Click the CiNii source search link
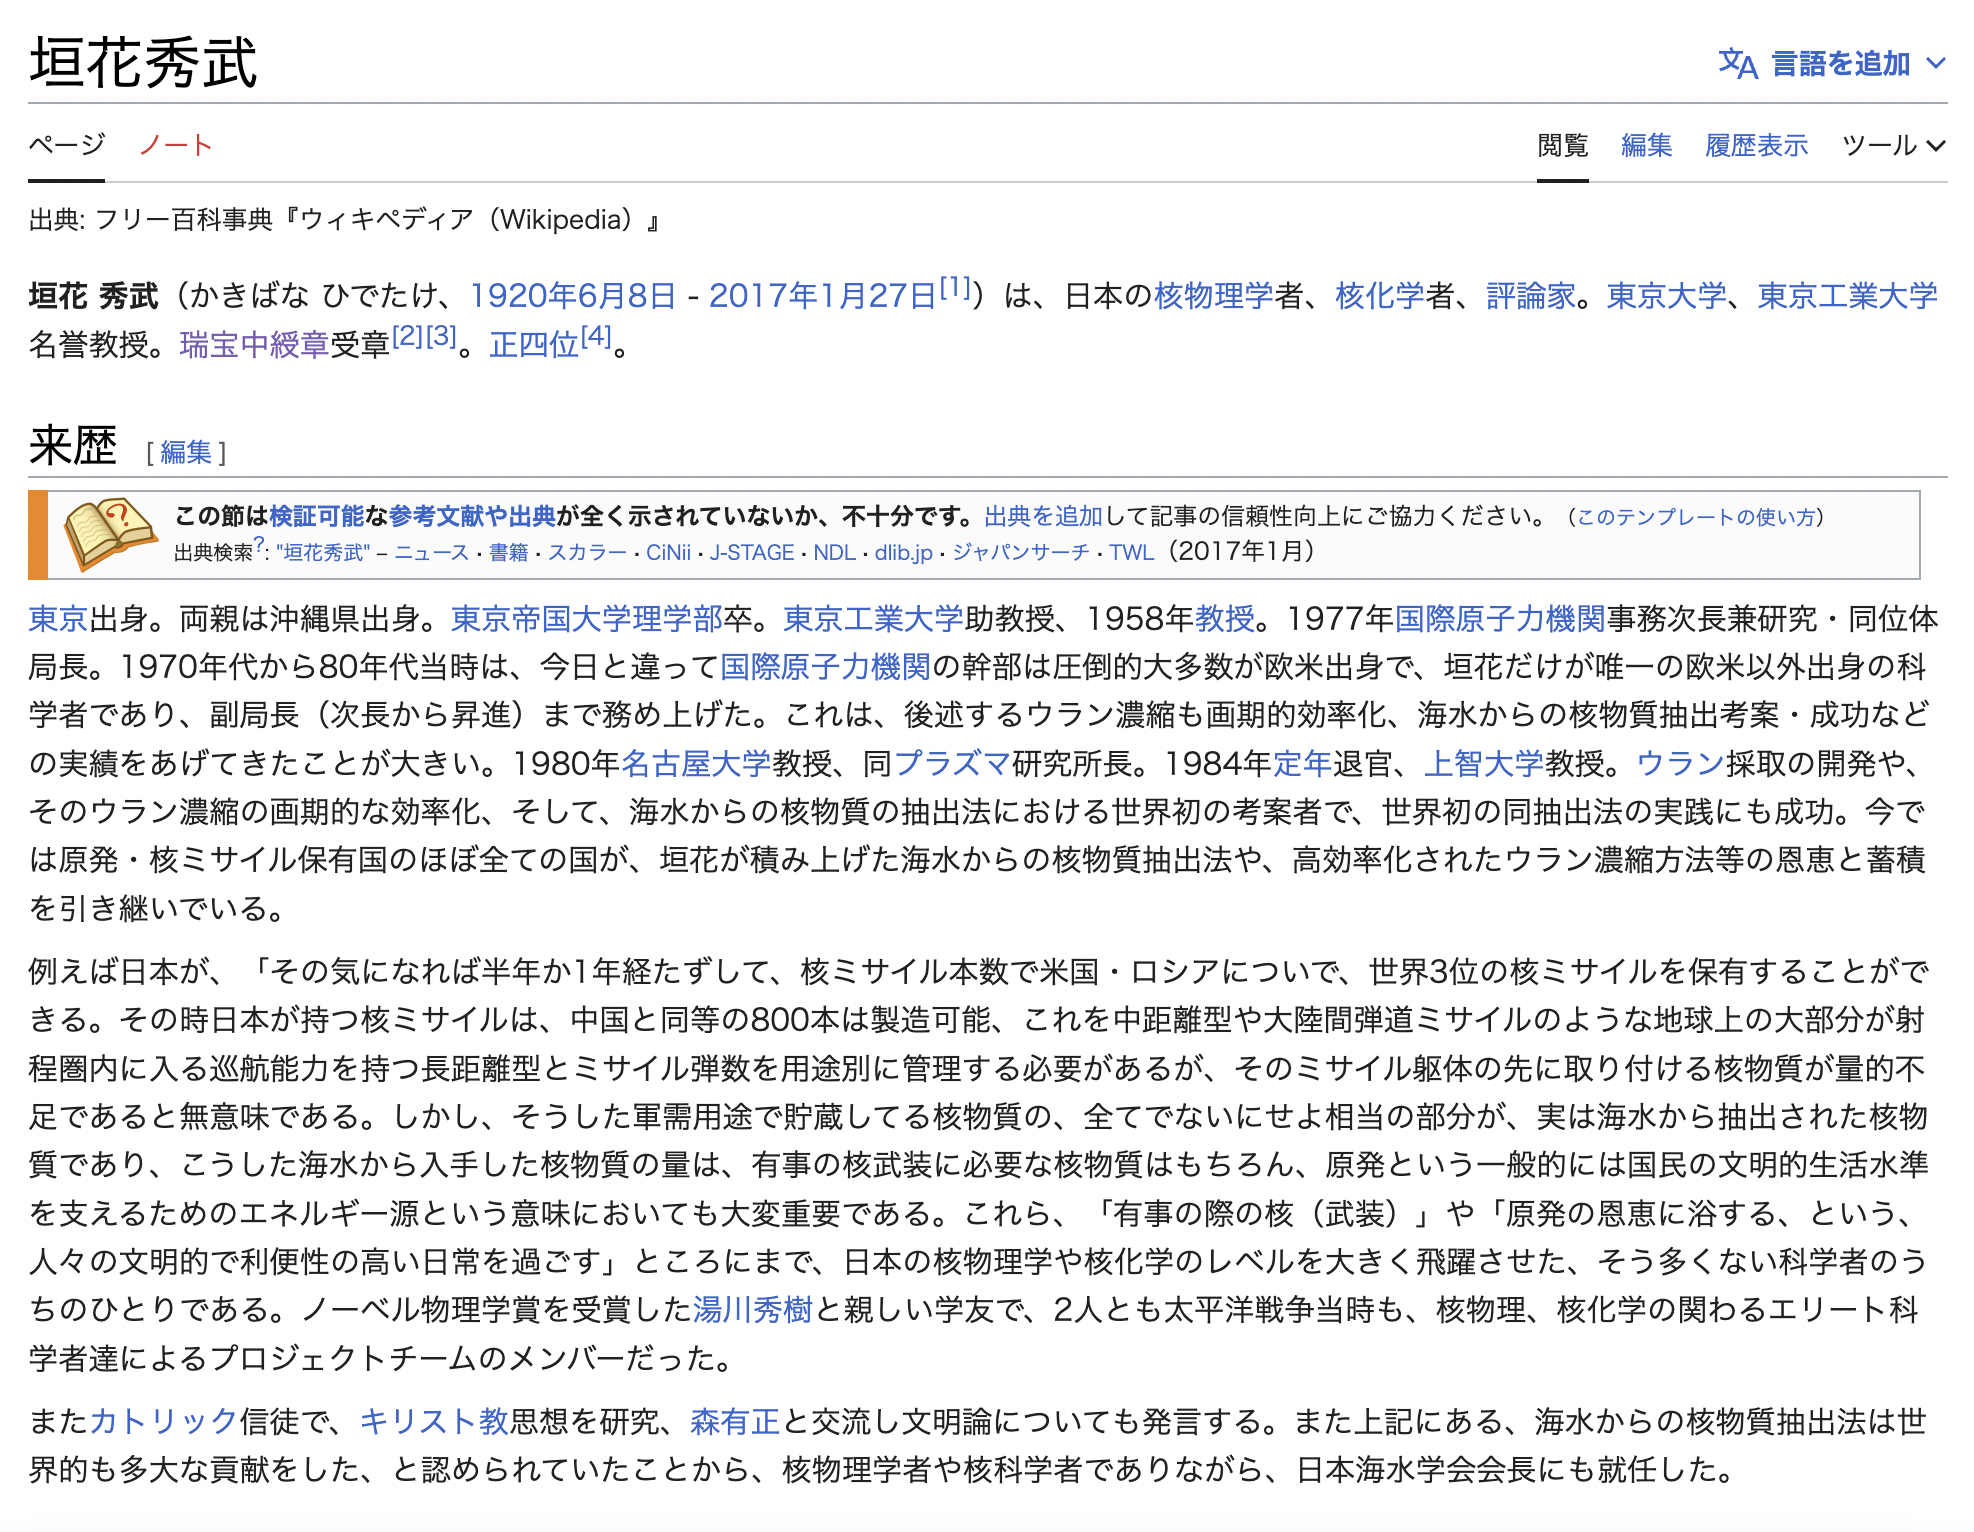The image size is (1974, 1532). click(668, 553)
